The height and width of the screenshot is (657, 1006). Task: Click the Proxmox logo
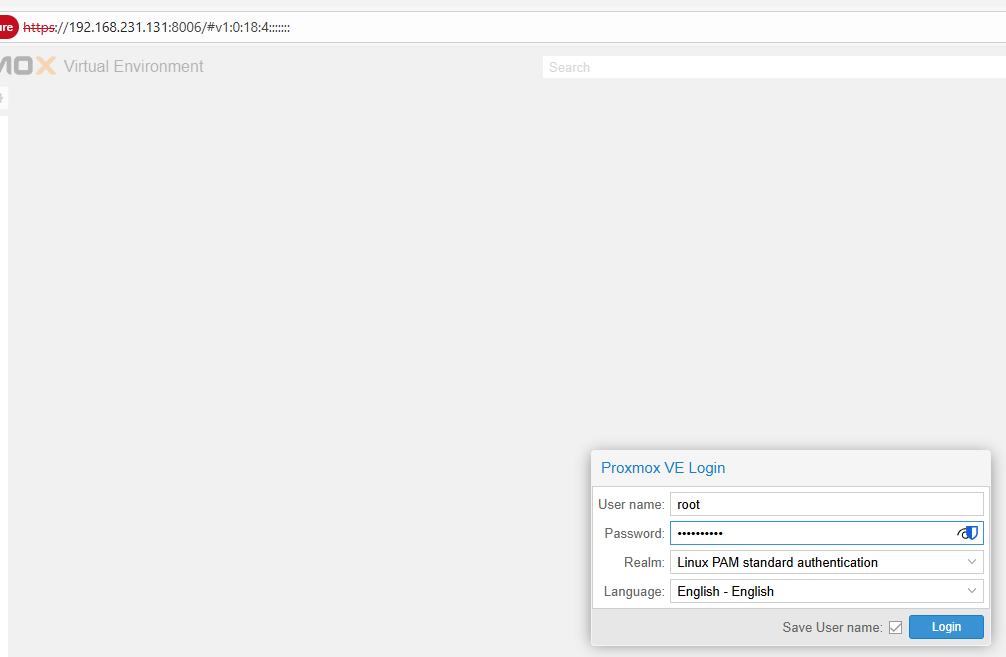28,66
